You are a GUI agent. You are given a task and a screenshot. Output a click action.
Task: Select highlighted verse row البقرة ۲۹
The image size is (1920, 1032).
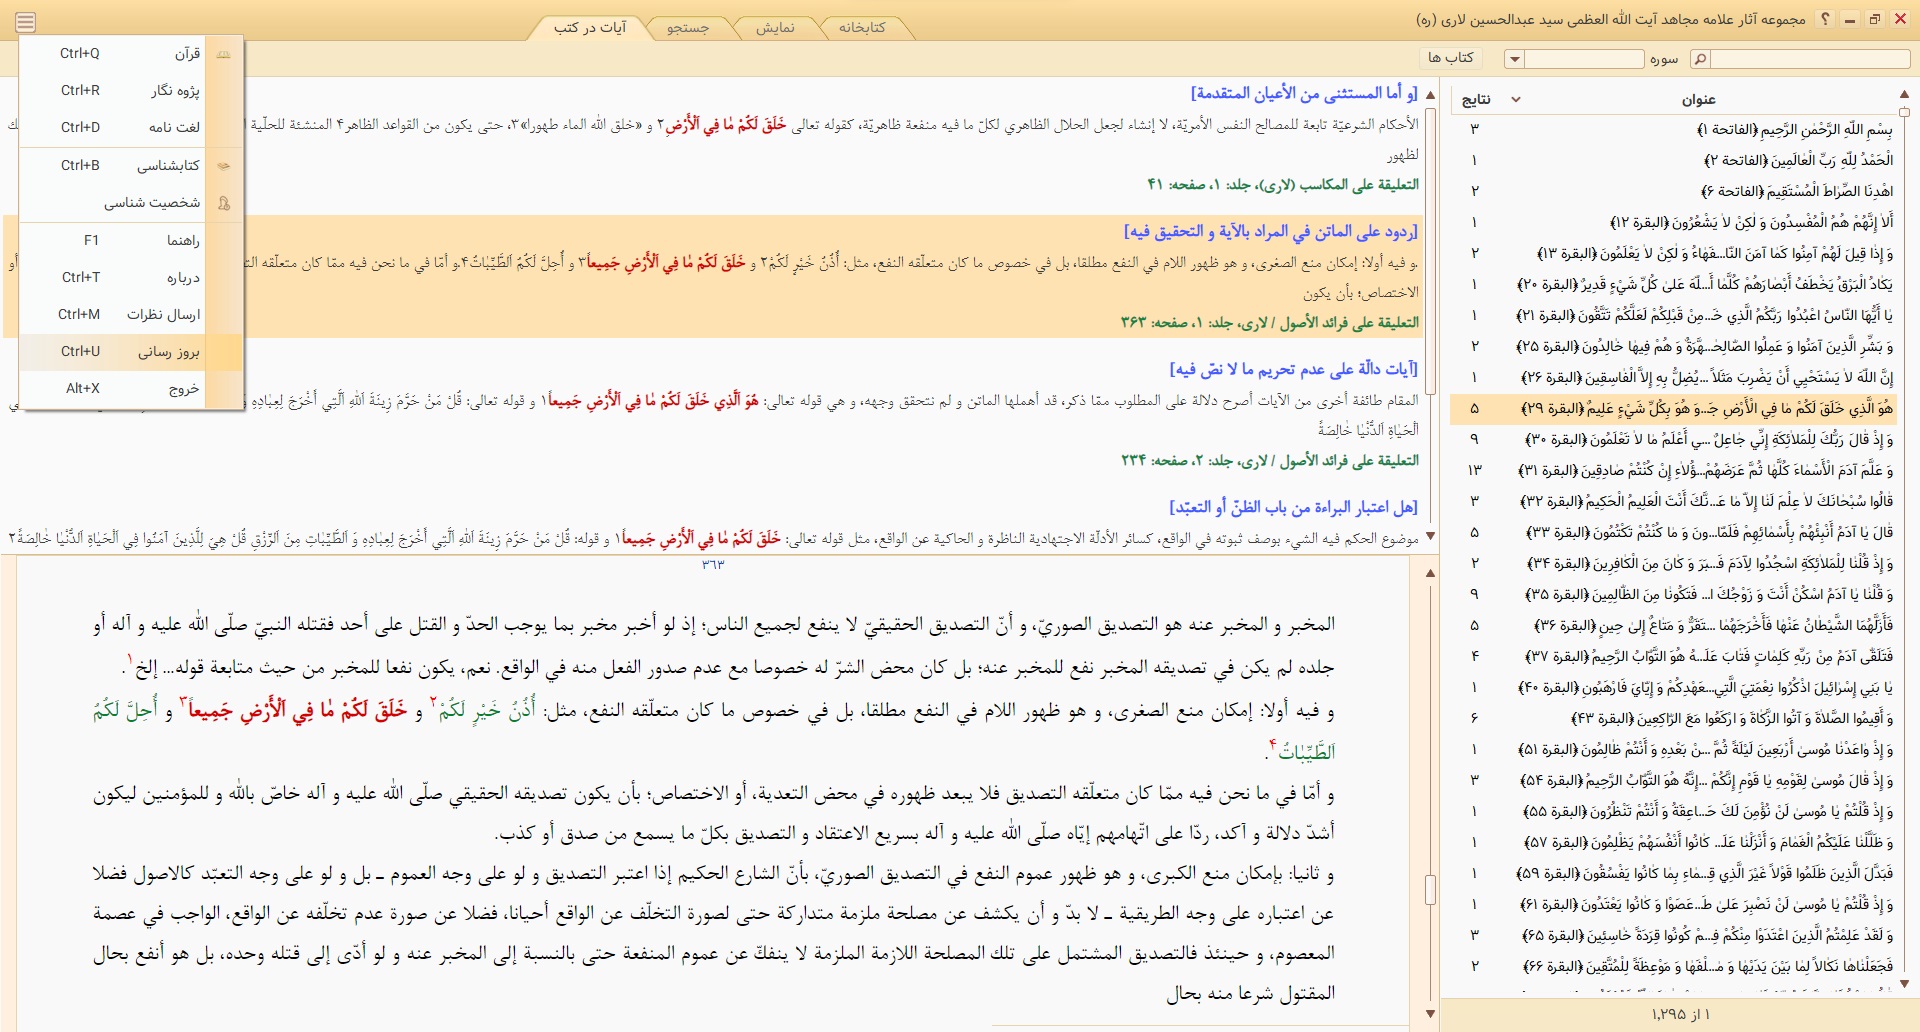pos(1672,408)
